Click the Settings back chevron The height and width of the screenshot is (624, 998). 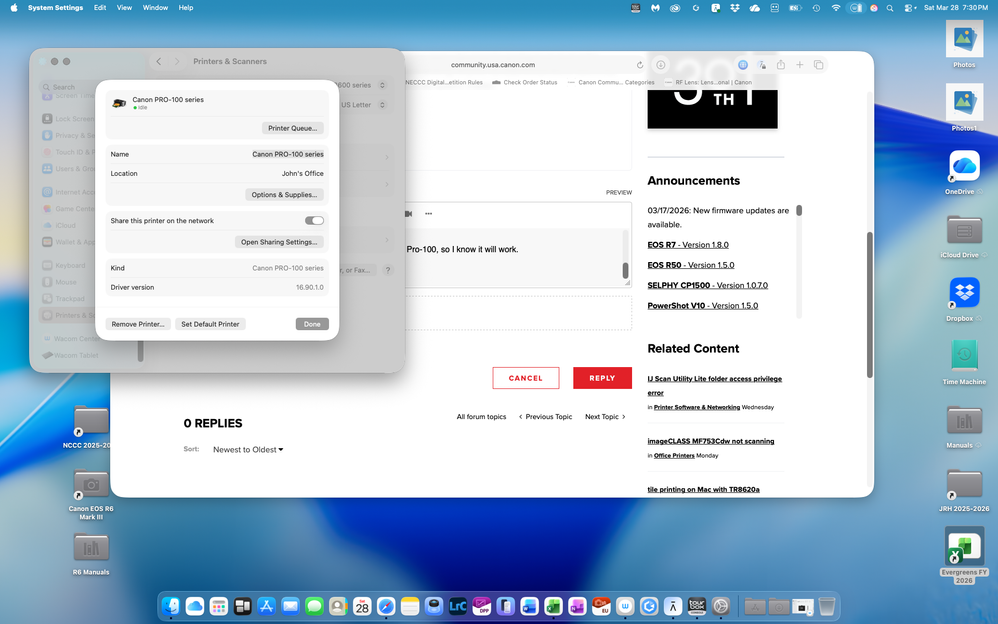[158, 61]
